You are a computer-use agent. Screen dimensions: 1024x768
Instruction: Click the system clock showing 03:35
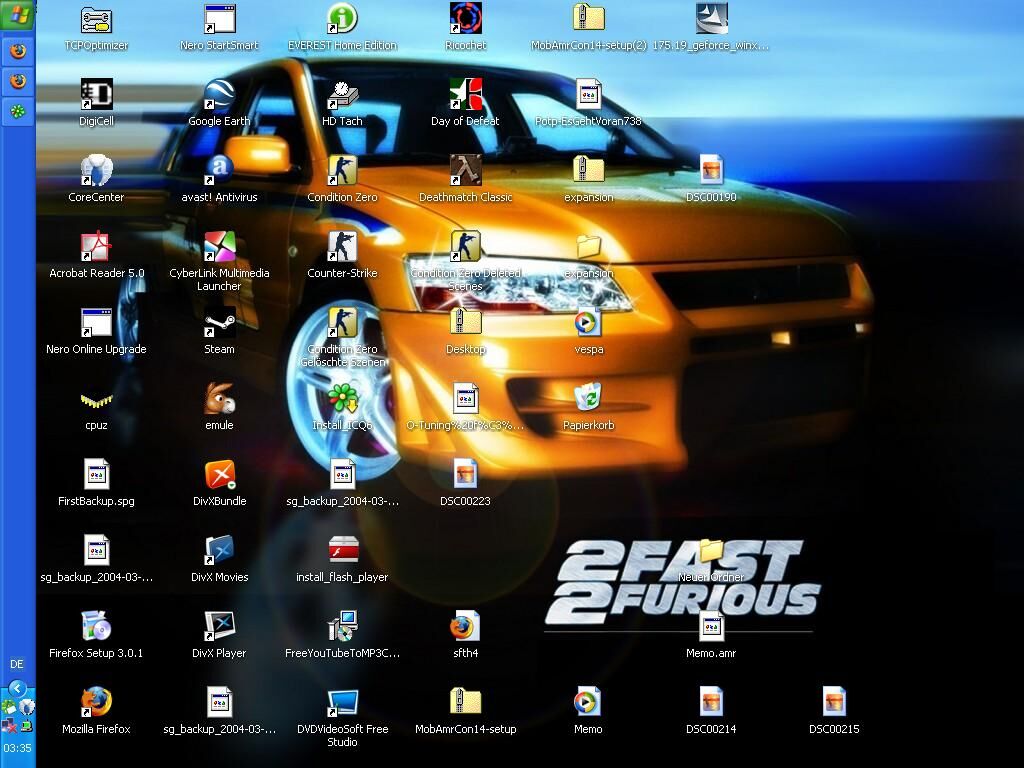point(17,748)
